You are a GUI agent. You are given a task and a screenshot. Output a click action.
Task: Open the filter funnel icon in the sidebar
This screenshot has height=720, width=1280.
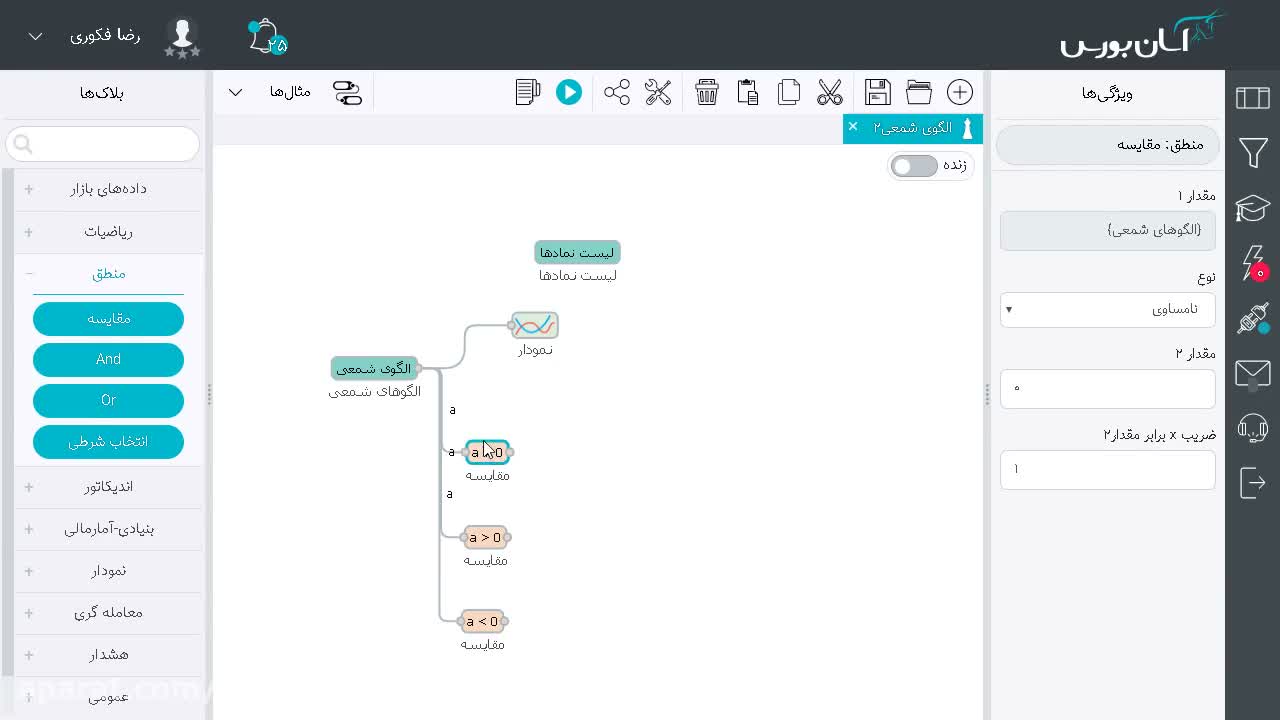click(x=1253, y=152)
